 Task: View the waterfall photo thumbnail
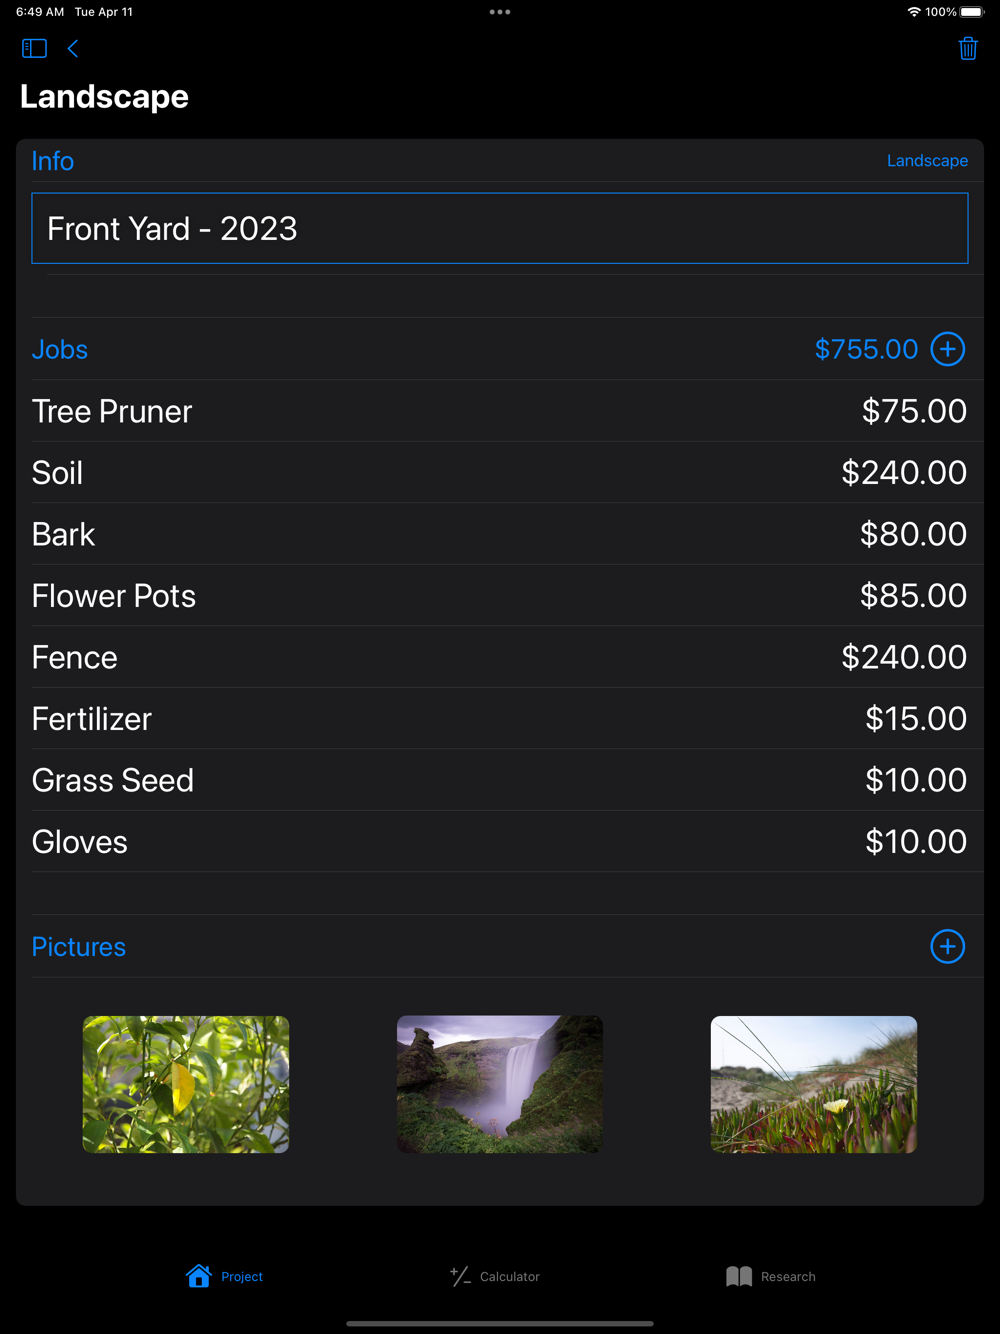click(500, 1084)
